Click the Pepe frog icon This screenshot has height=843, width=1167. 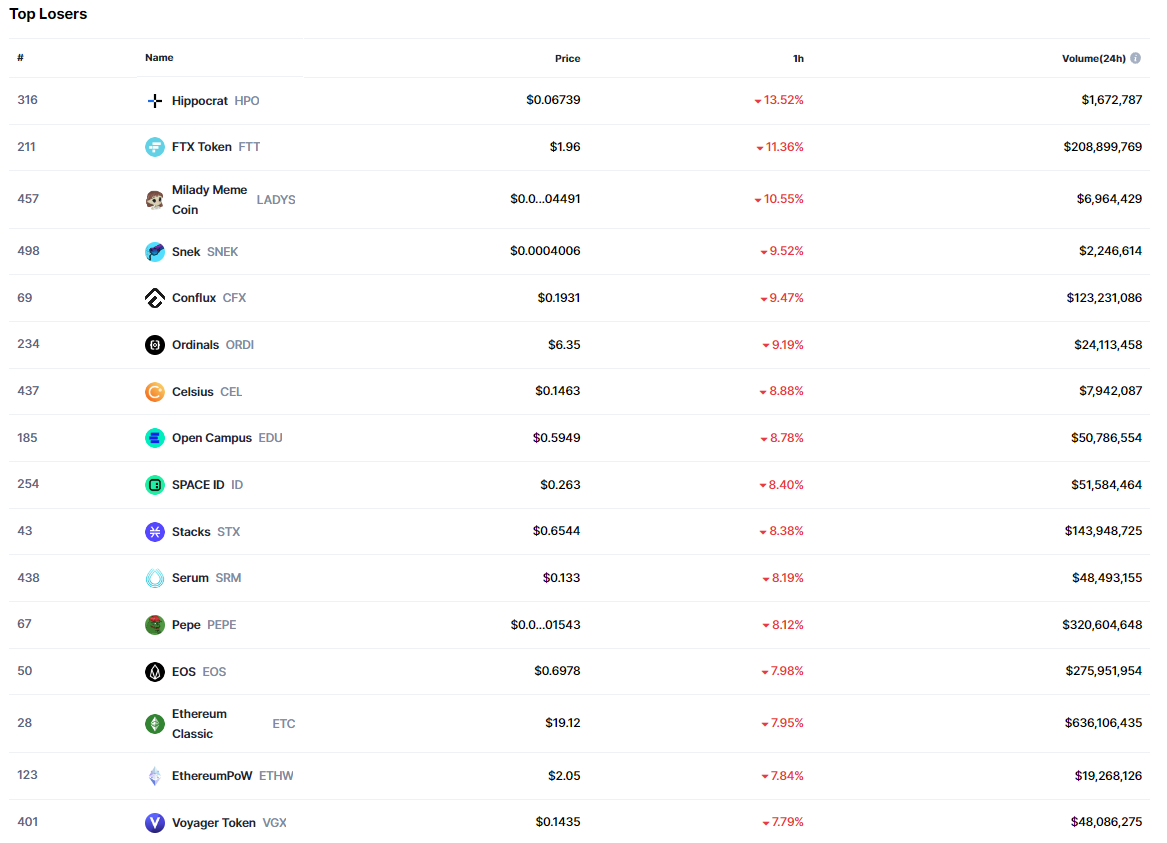(x=155, y=625)
